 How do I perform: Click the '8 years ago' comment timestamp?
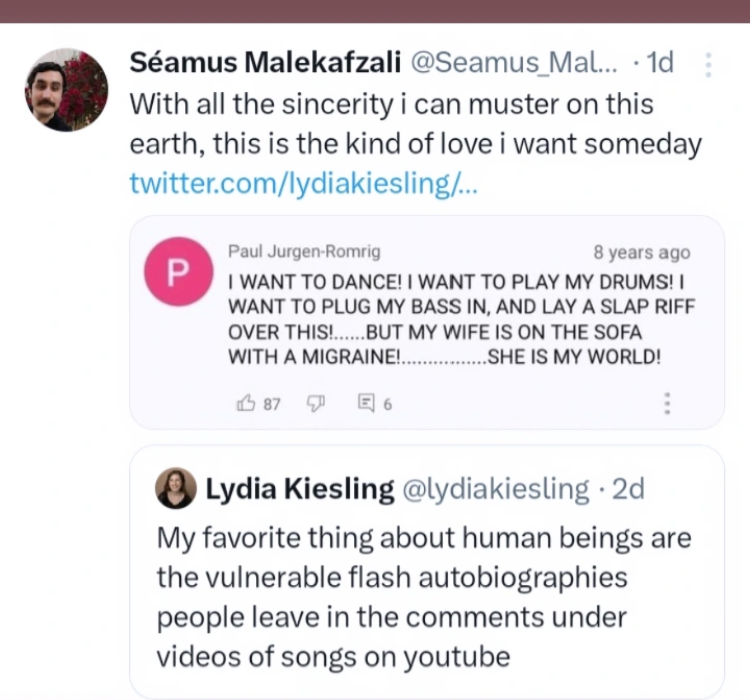[641, 253]
